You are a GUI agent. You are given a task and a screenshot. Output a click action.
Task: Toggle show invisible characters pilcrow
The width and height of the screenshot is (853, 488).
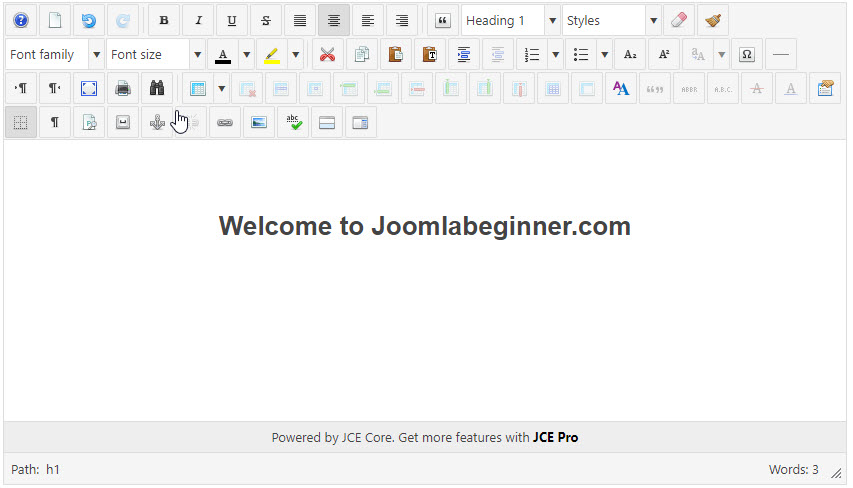pos(55,122)
